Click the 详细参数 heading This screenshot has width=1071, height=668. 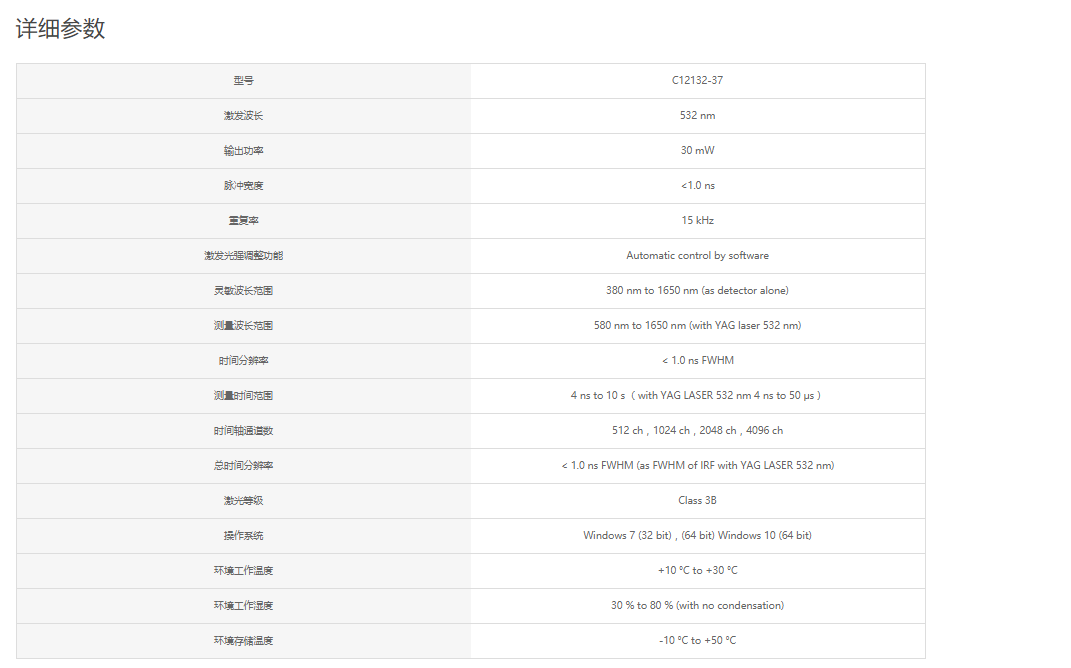60,29
